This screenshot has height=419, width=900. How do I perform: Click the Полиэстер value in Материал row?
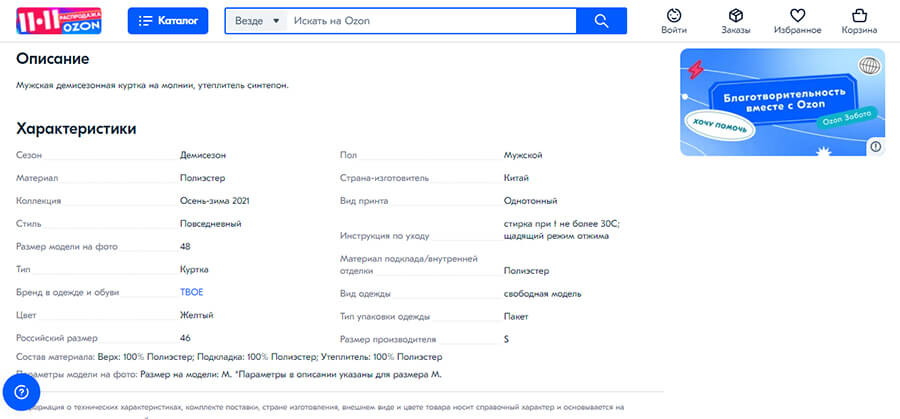pos(203,178)
